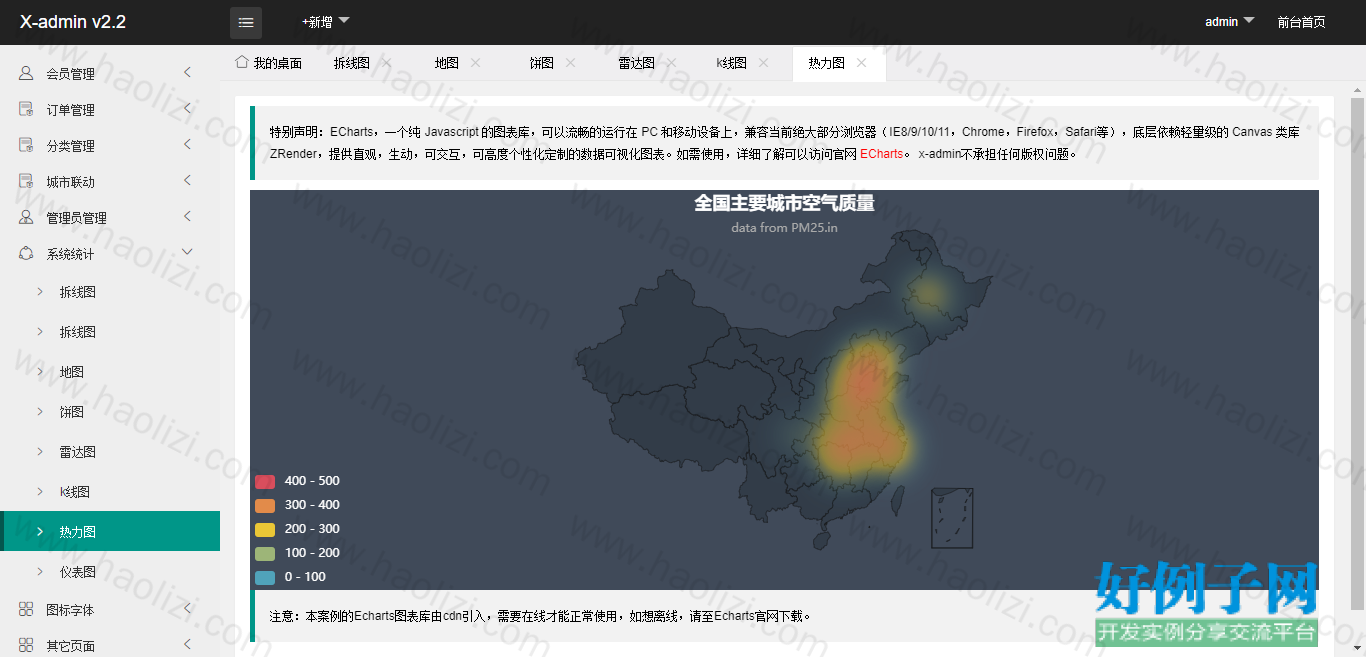Open k线图 in the sidebar
This screenshot has width=1366, height=657.
point(110,492)
